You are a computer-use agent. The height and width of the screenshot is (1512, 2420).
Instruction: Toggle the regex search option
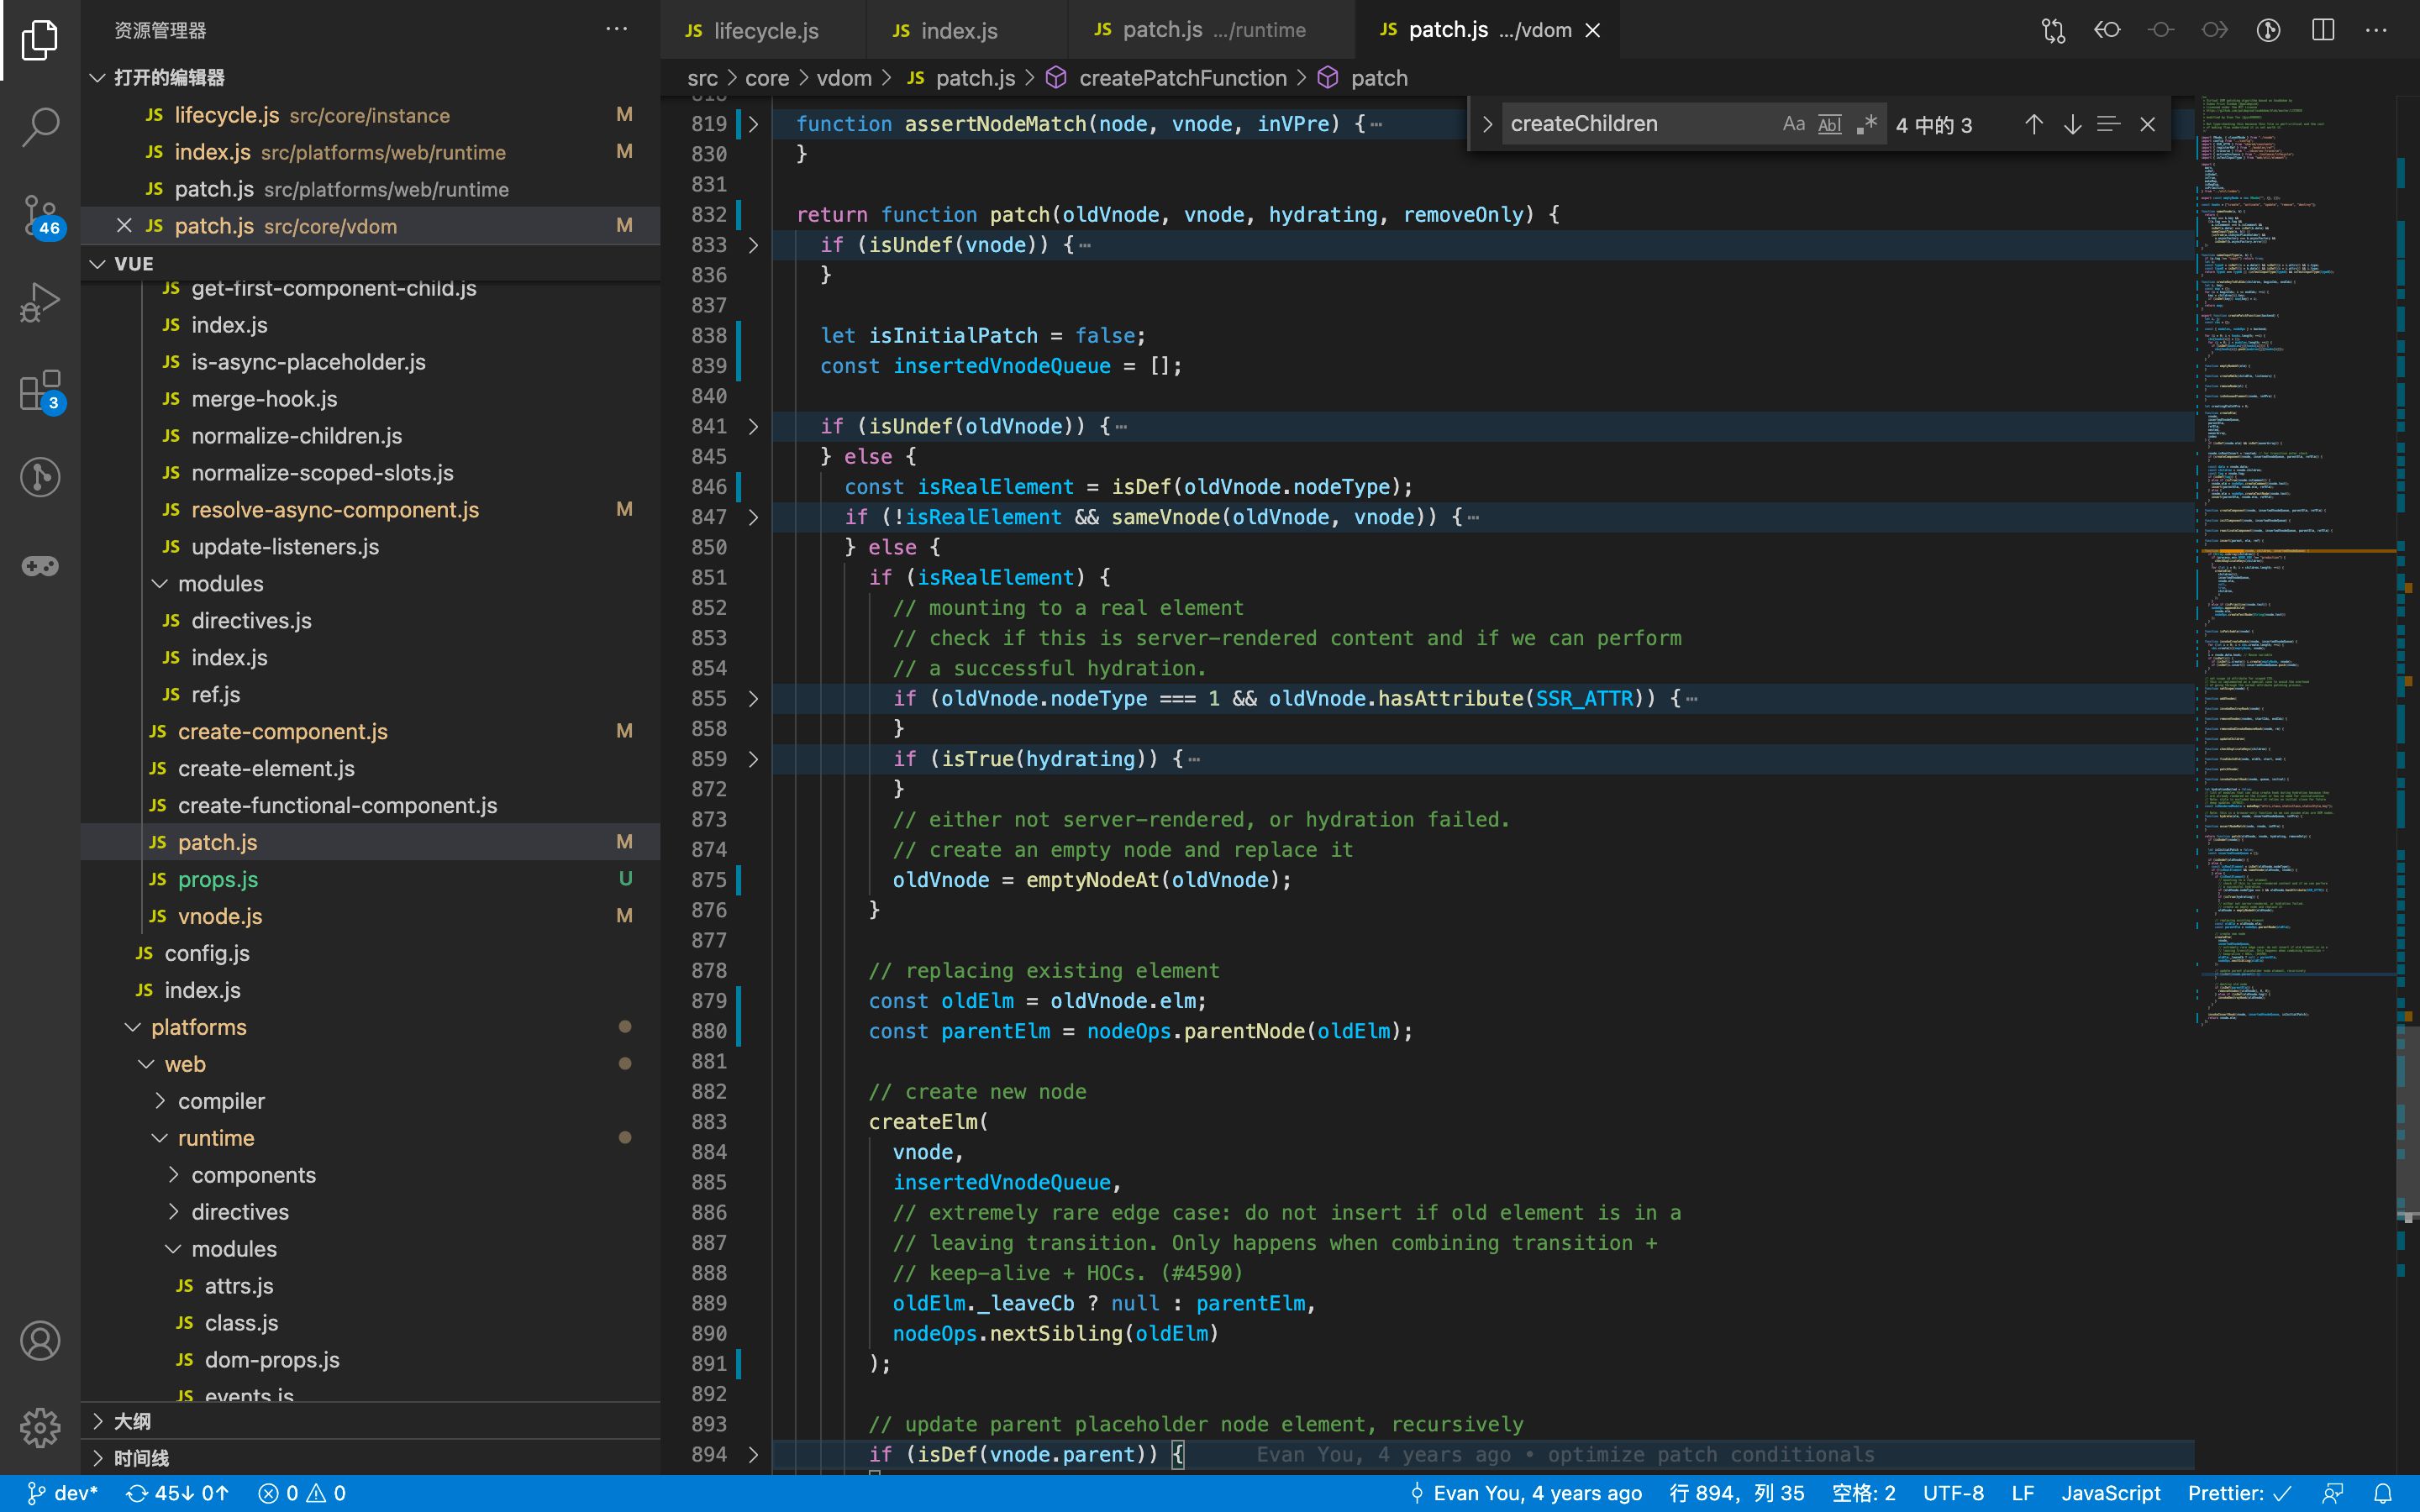1866,122
